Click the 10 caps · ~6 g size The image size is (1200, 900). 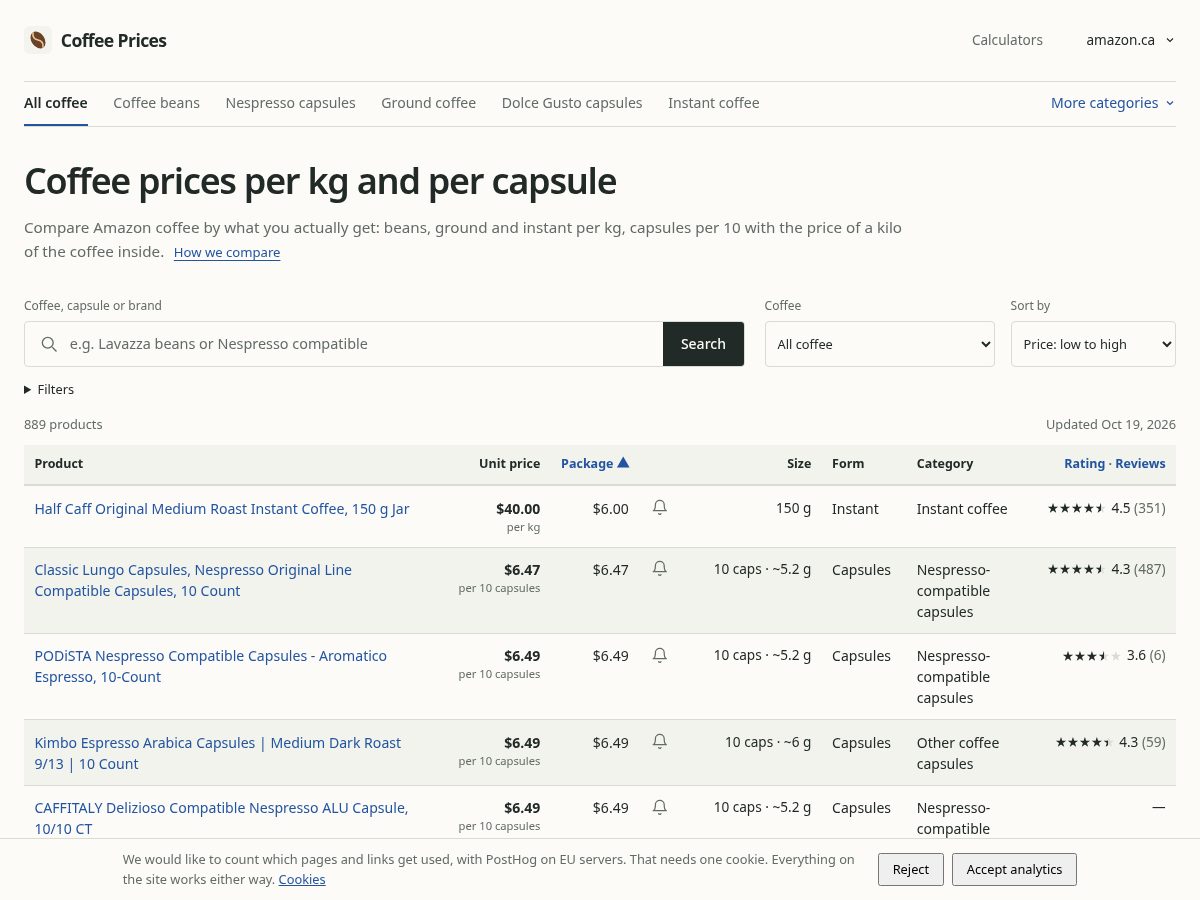[768, 742]
